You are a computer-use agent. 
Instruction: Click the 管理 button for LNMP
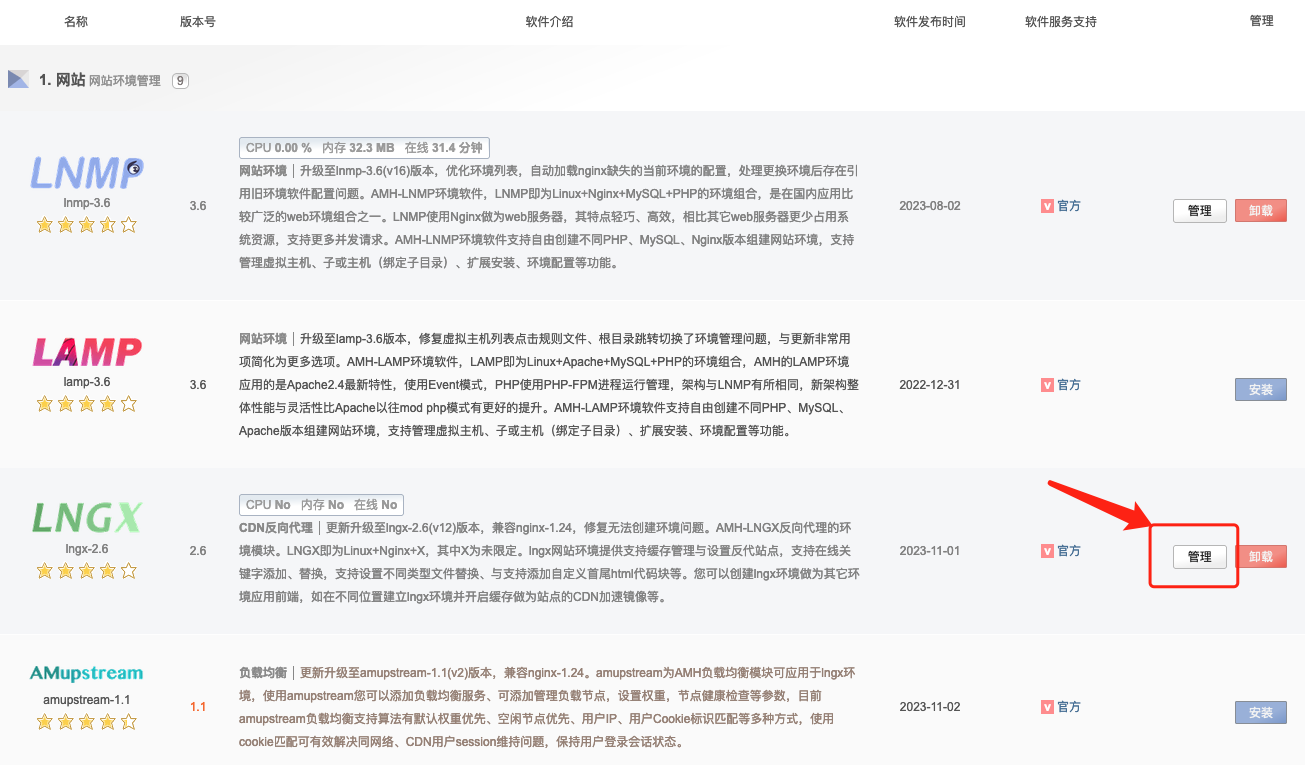1199,210
